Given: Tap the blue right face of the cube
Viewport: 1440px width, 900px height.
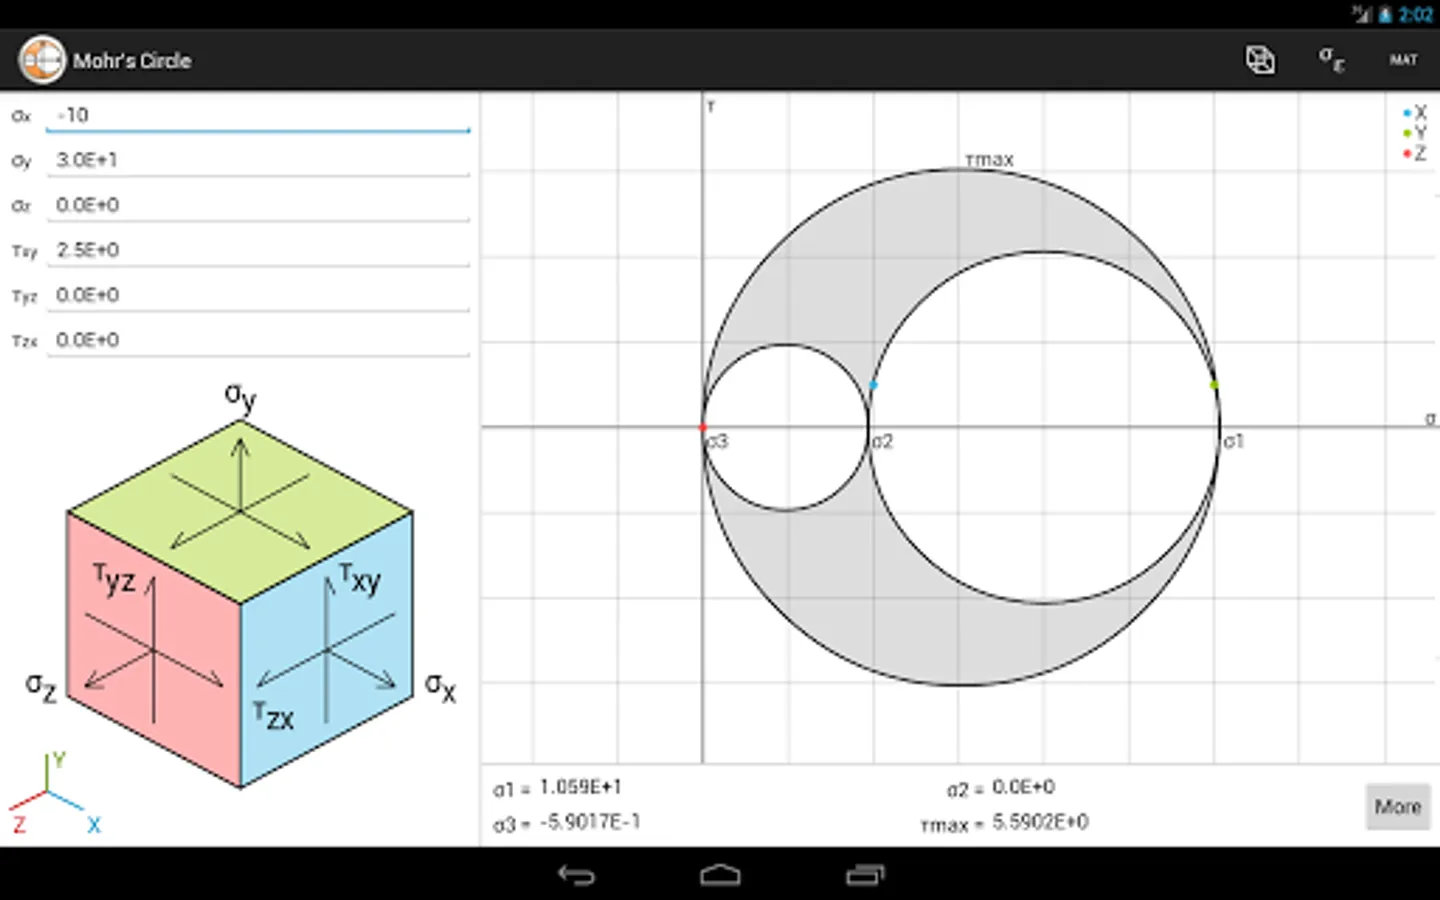Looking at the screenshot, I should pos(327,650).
